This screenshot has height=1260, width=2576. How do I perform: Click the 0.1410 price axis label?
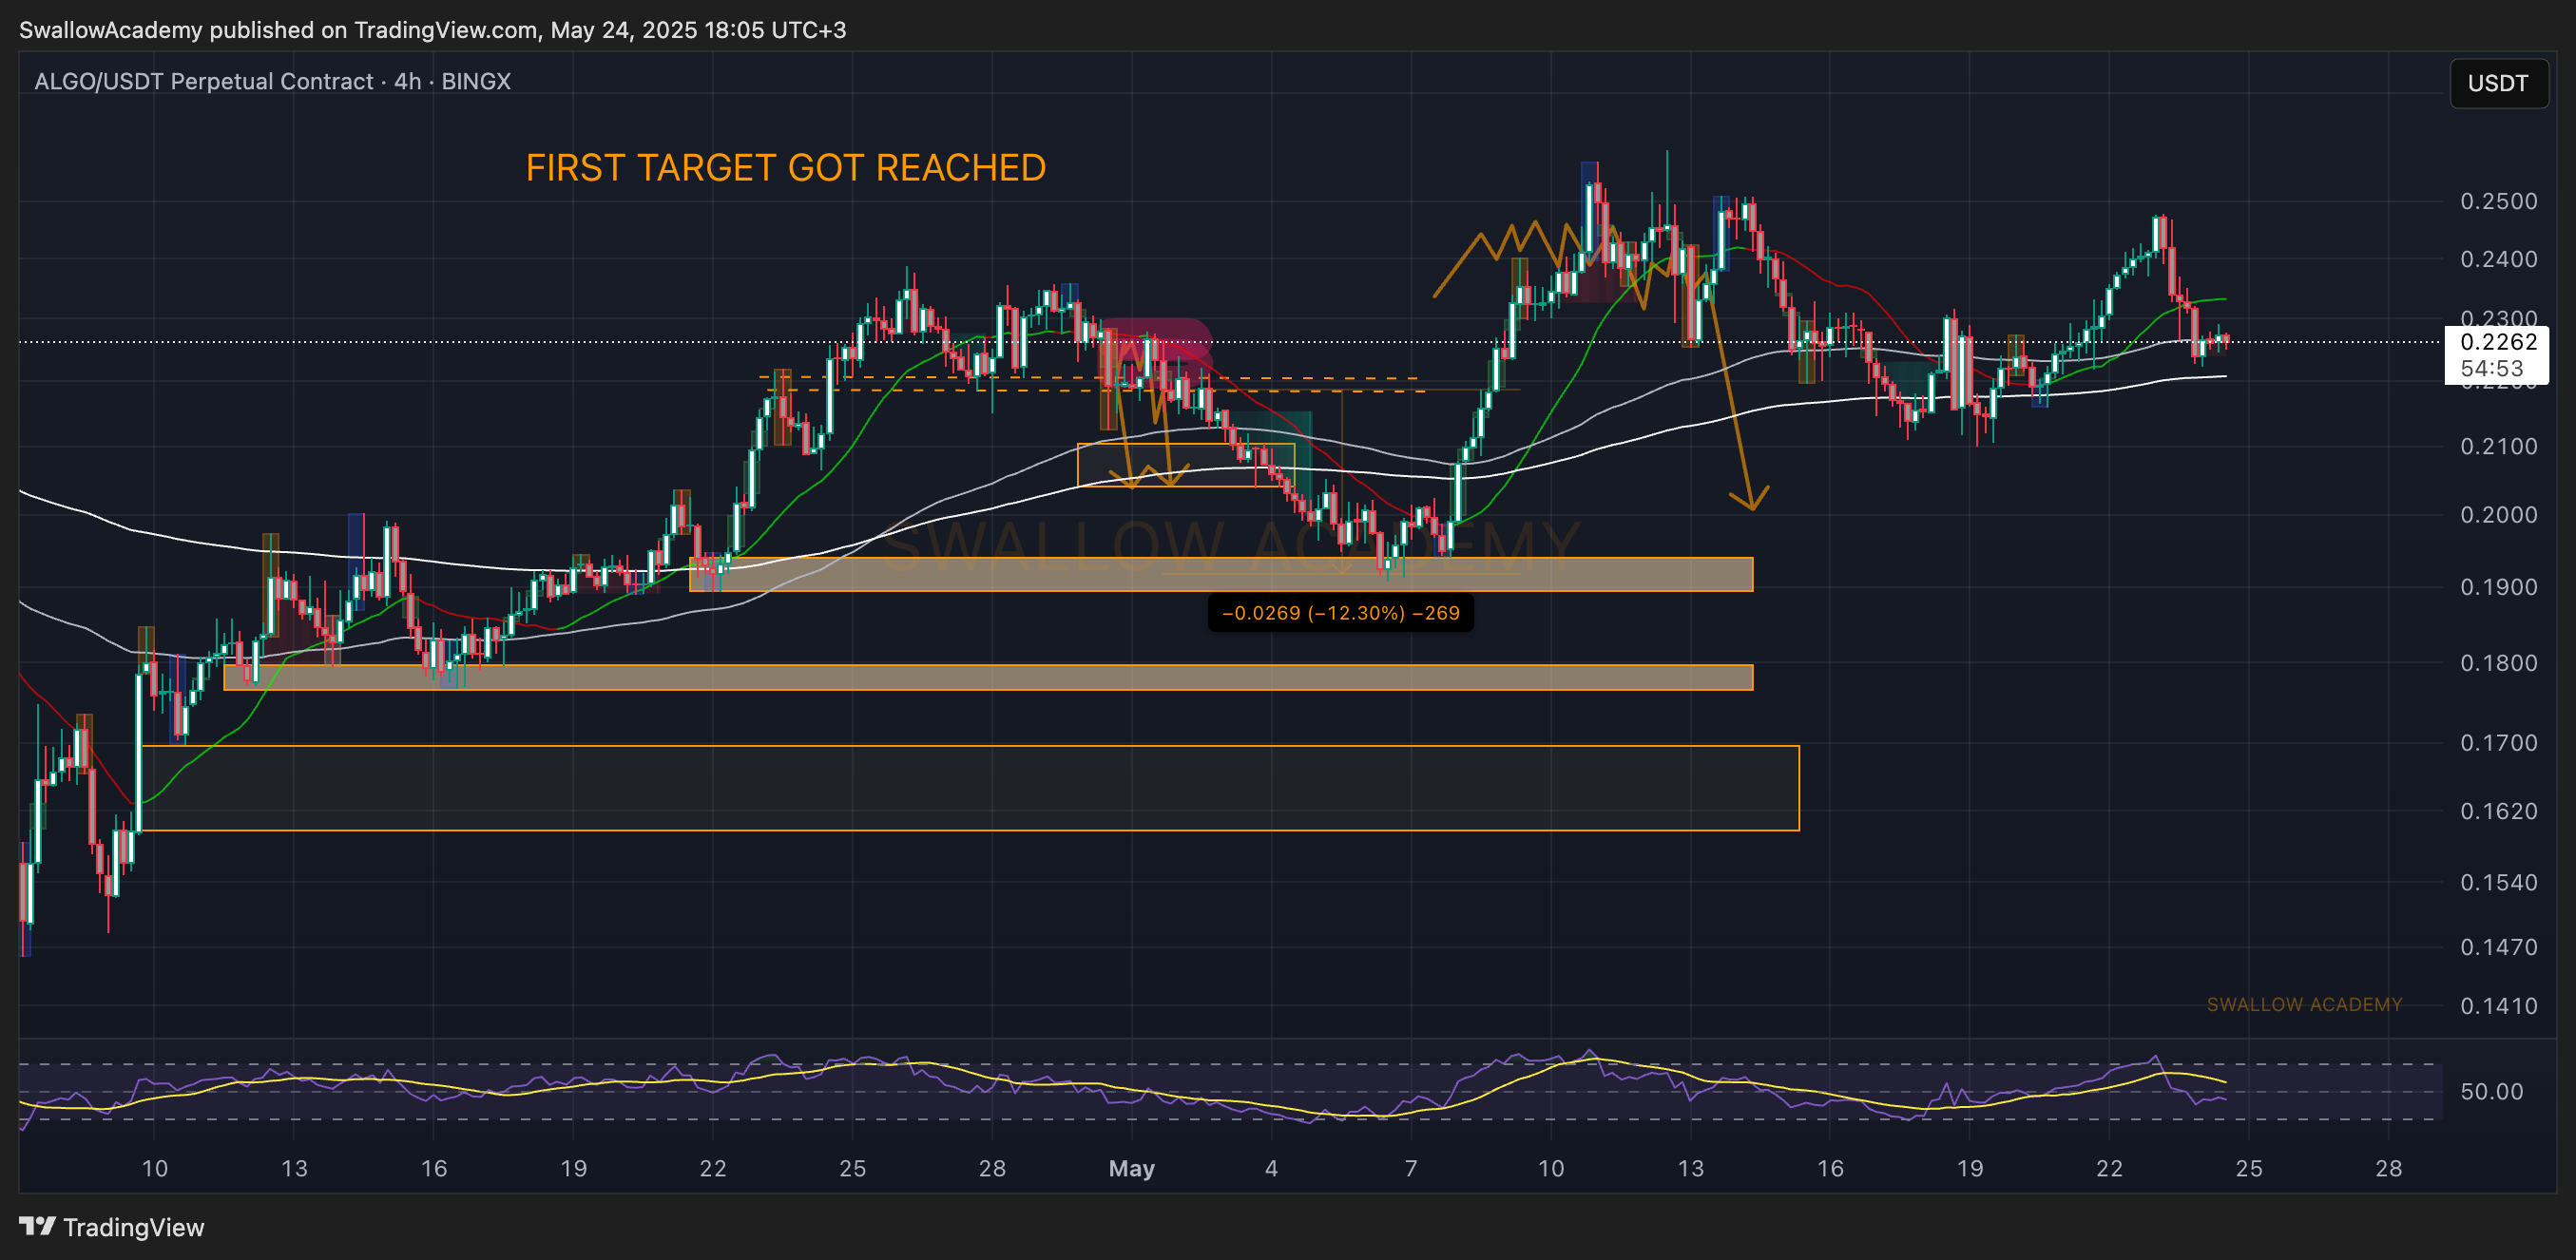tap(2498, 1006)
